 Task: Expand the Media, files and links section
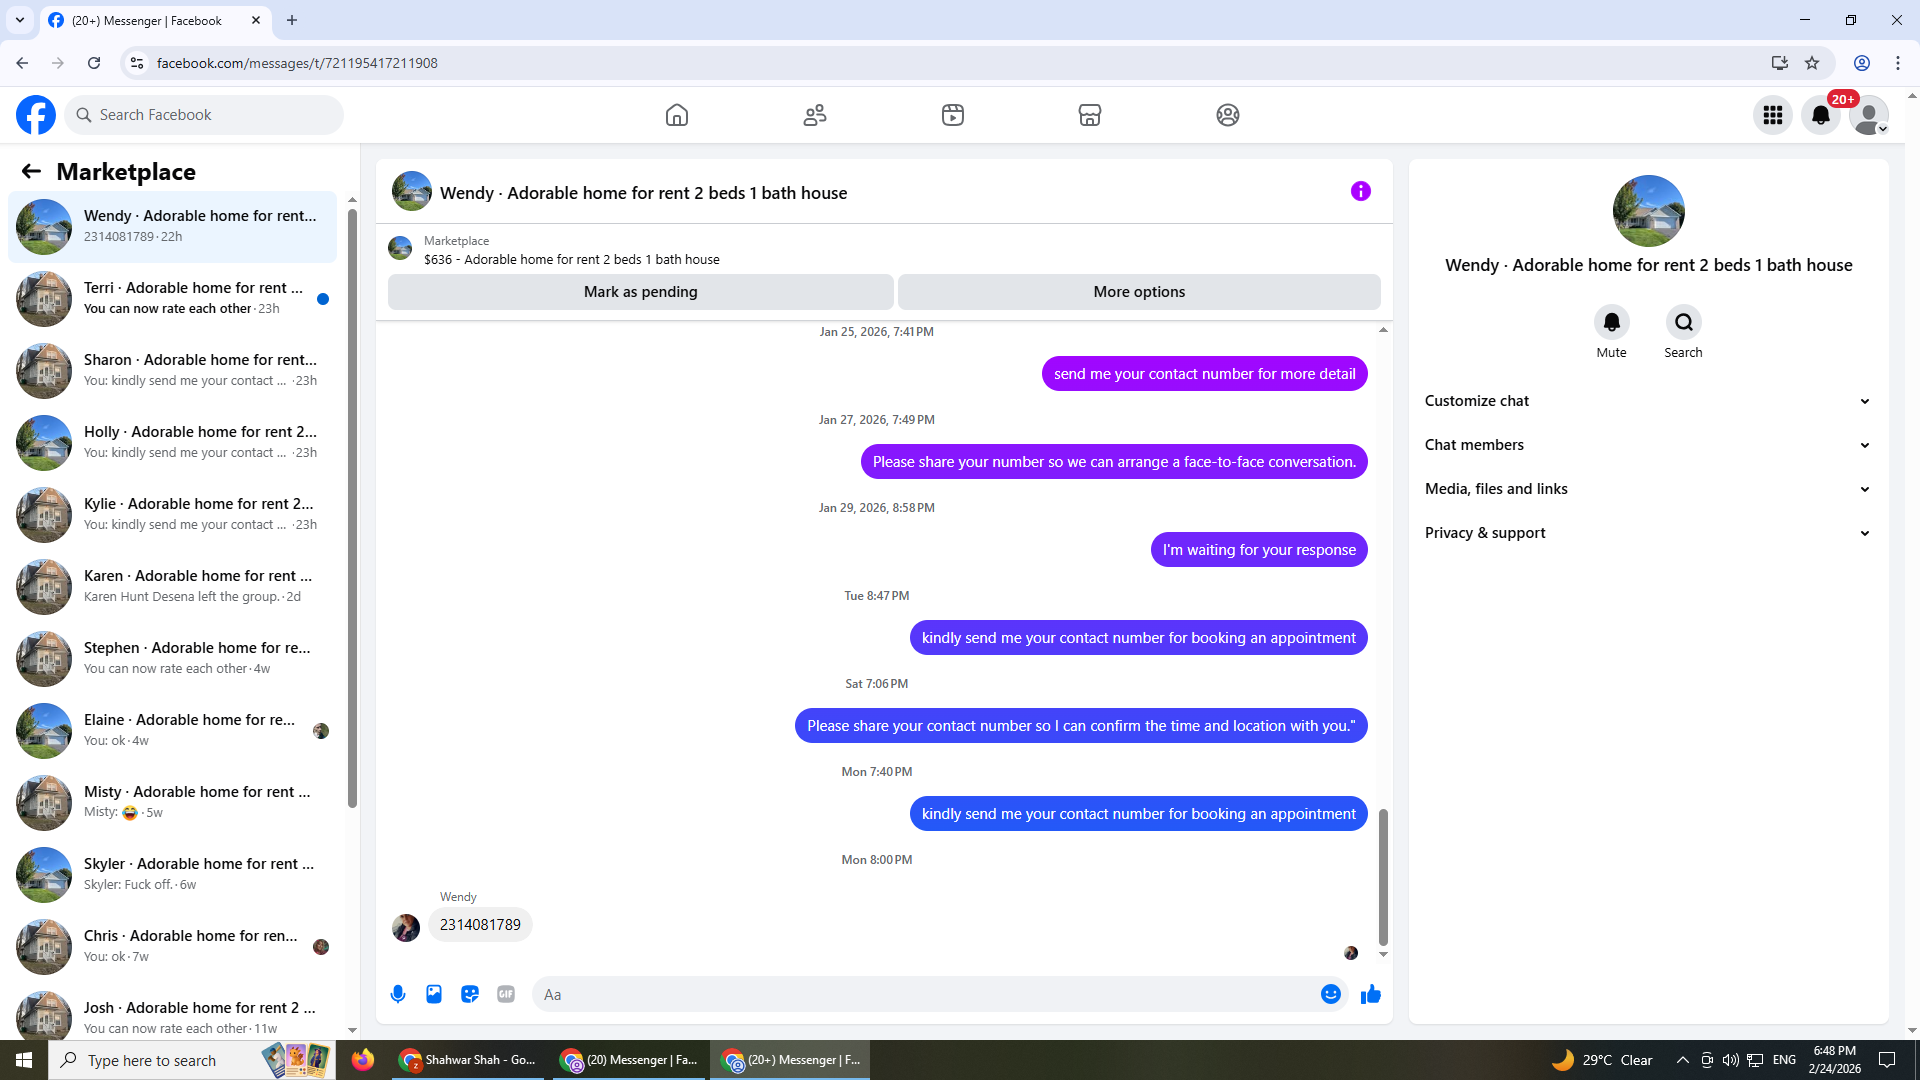pyautogui.click(x=1647, y=489)
